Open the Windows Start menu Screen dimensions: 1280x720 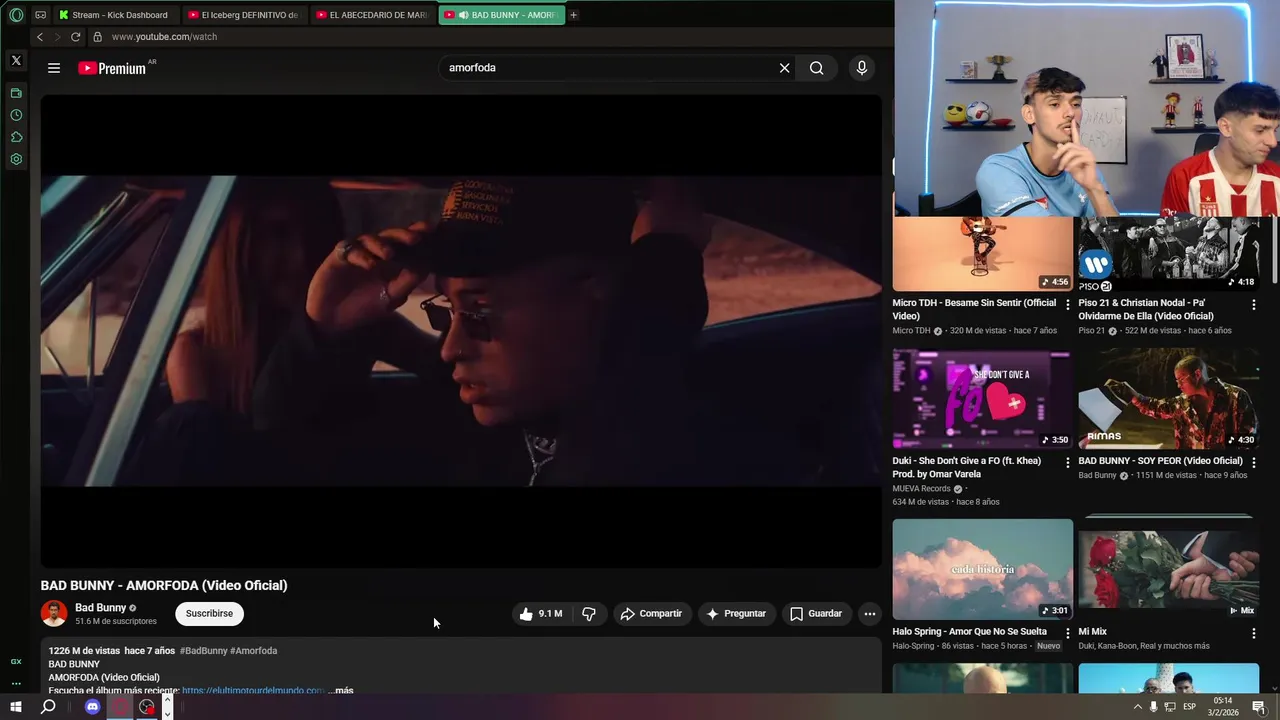[16, 707]
